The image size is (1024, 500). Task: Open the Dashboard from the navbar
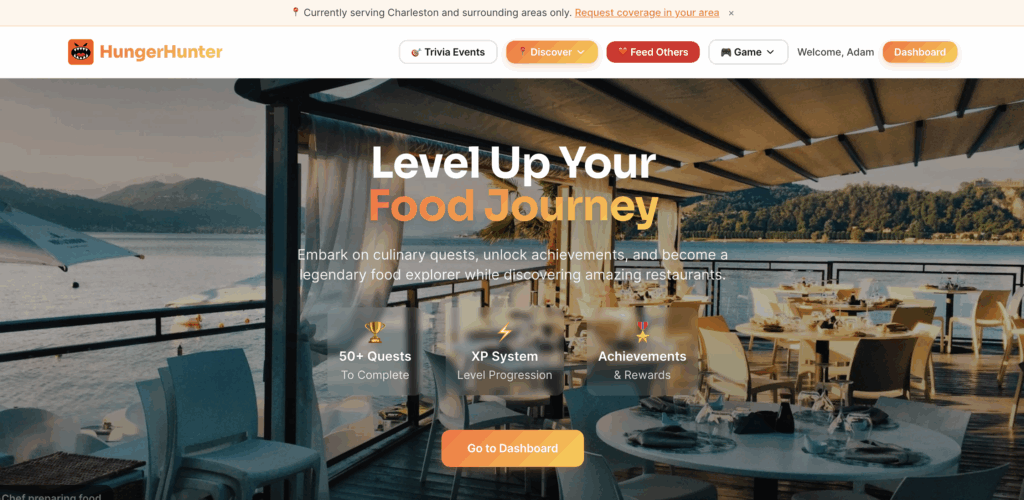click(920, 52)
